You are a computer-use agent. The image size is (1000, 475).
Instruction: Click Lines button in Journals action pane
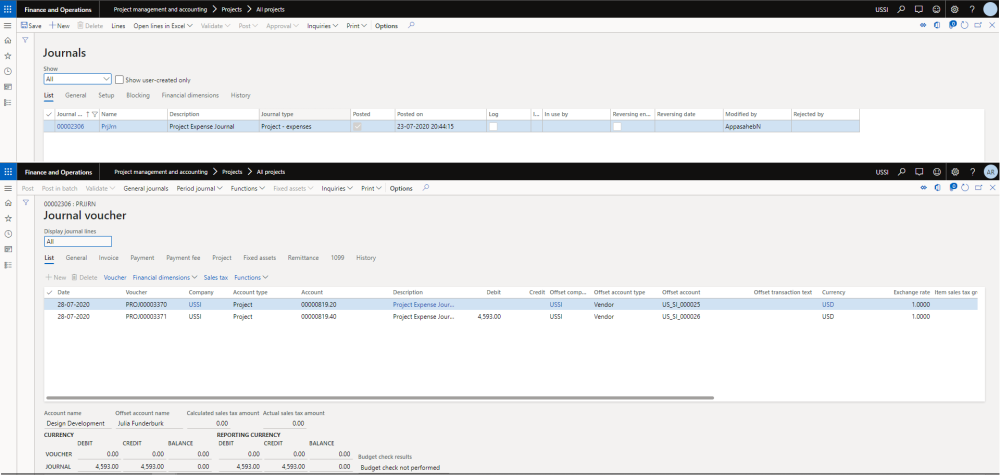[x=118, y=26]
